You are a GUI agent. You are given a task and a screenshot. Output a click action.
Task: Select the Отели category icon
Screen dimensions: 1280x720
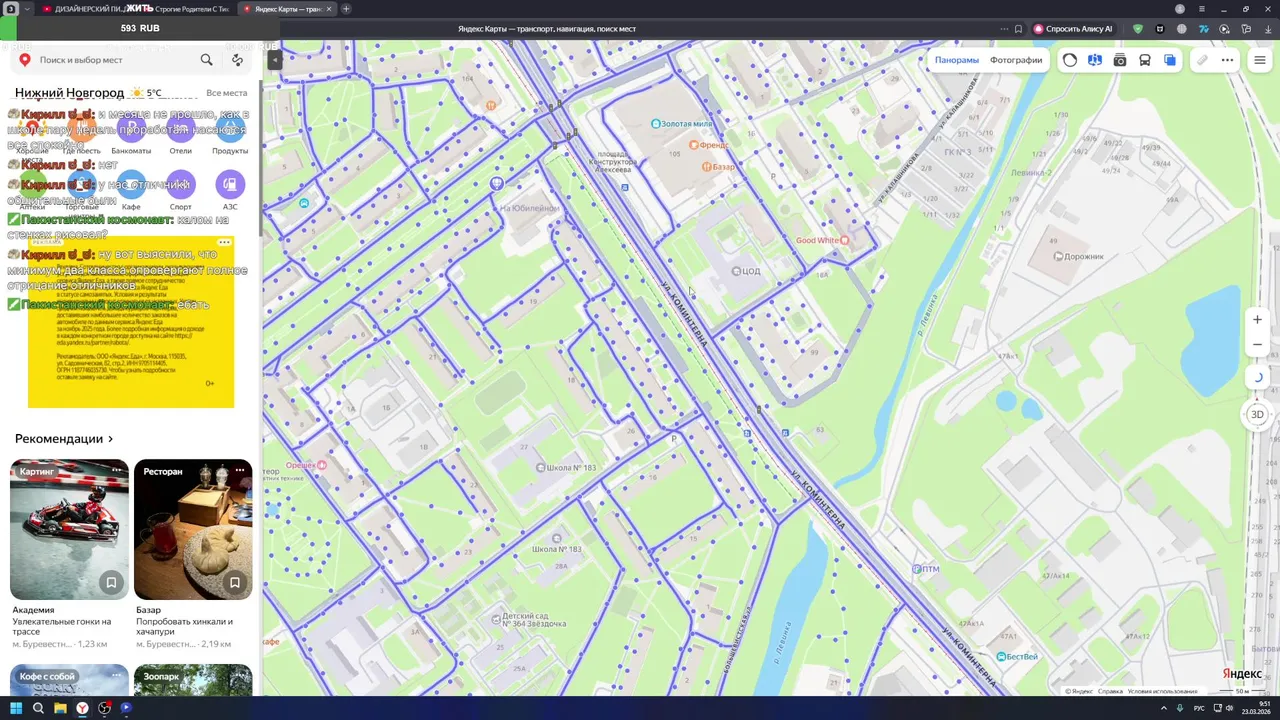point(180,130)
